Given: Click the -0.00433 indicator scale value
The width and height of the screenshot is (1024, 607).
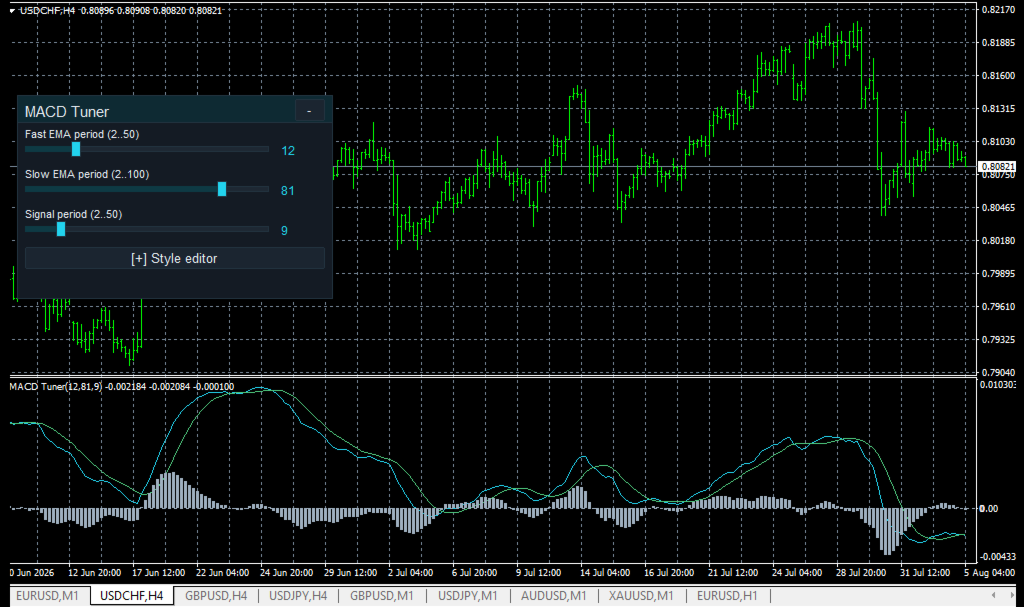Looking at the screenshot, I should click(997, 557).
